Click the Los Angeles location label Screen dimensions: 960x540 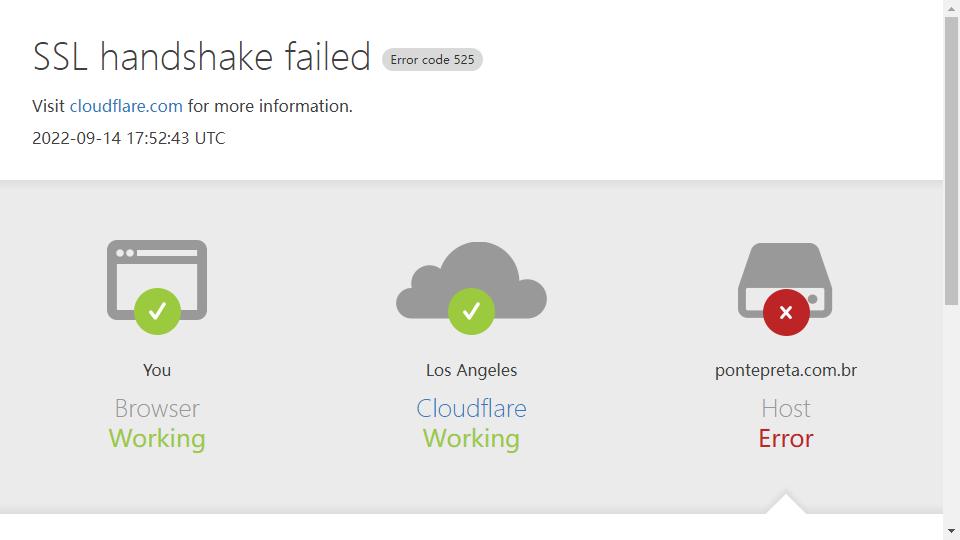coord(471,370)
